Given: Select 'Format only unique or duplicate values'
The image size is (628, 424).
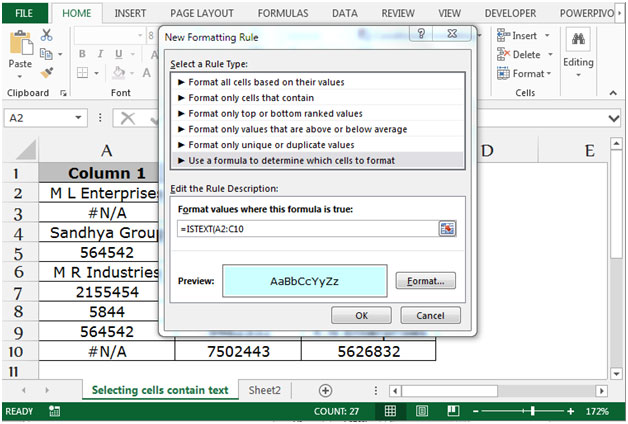Looking at the screenshot, I should pyautogui.click(x=317, y=145).
